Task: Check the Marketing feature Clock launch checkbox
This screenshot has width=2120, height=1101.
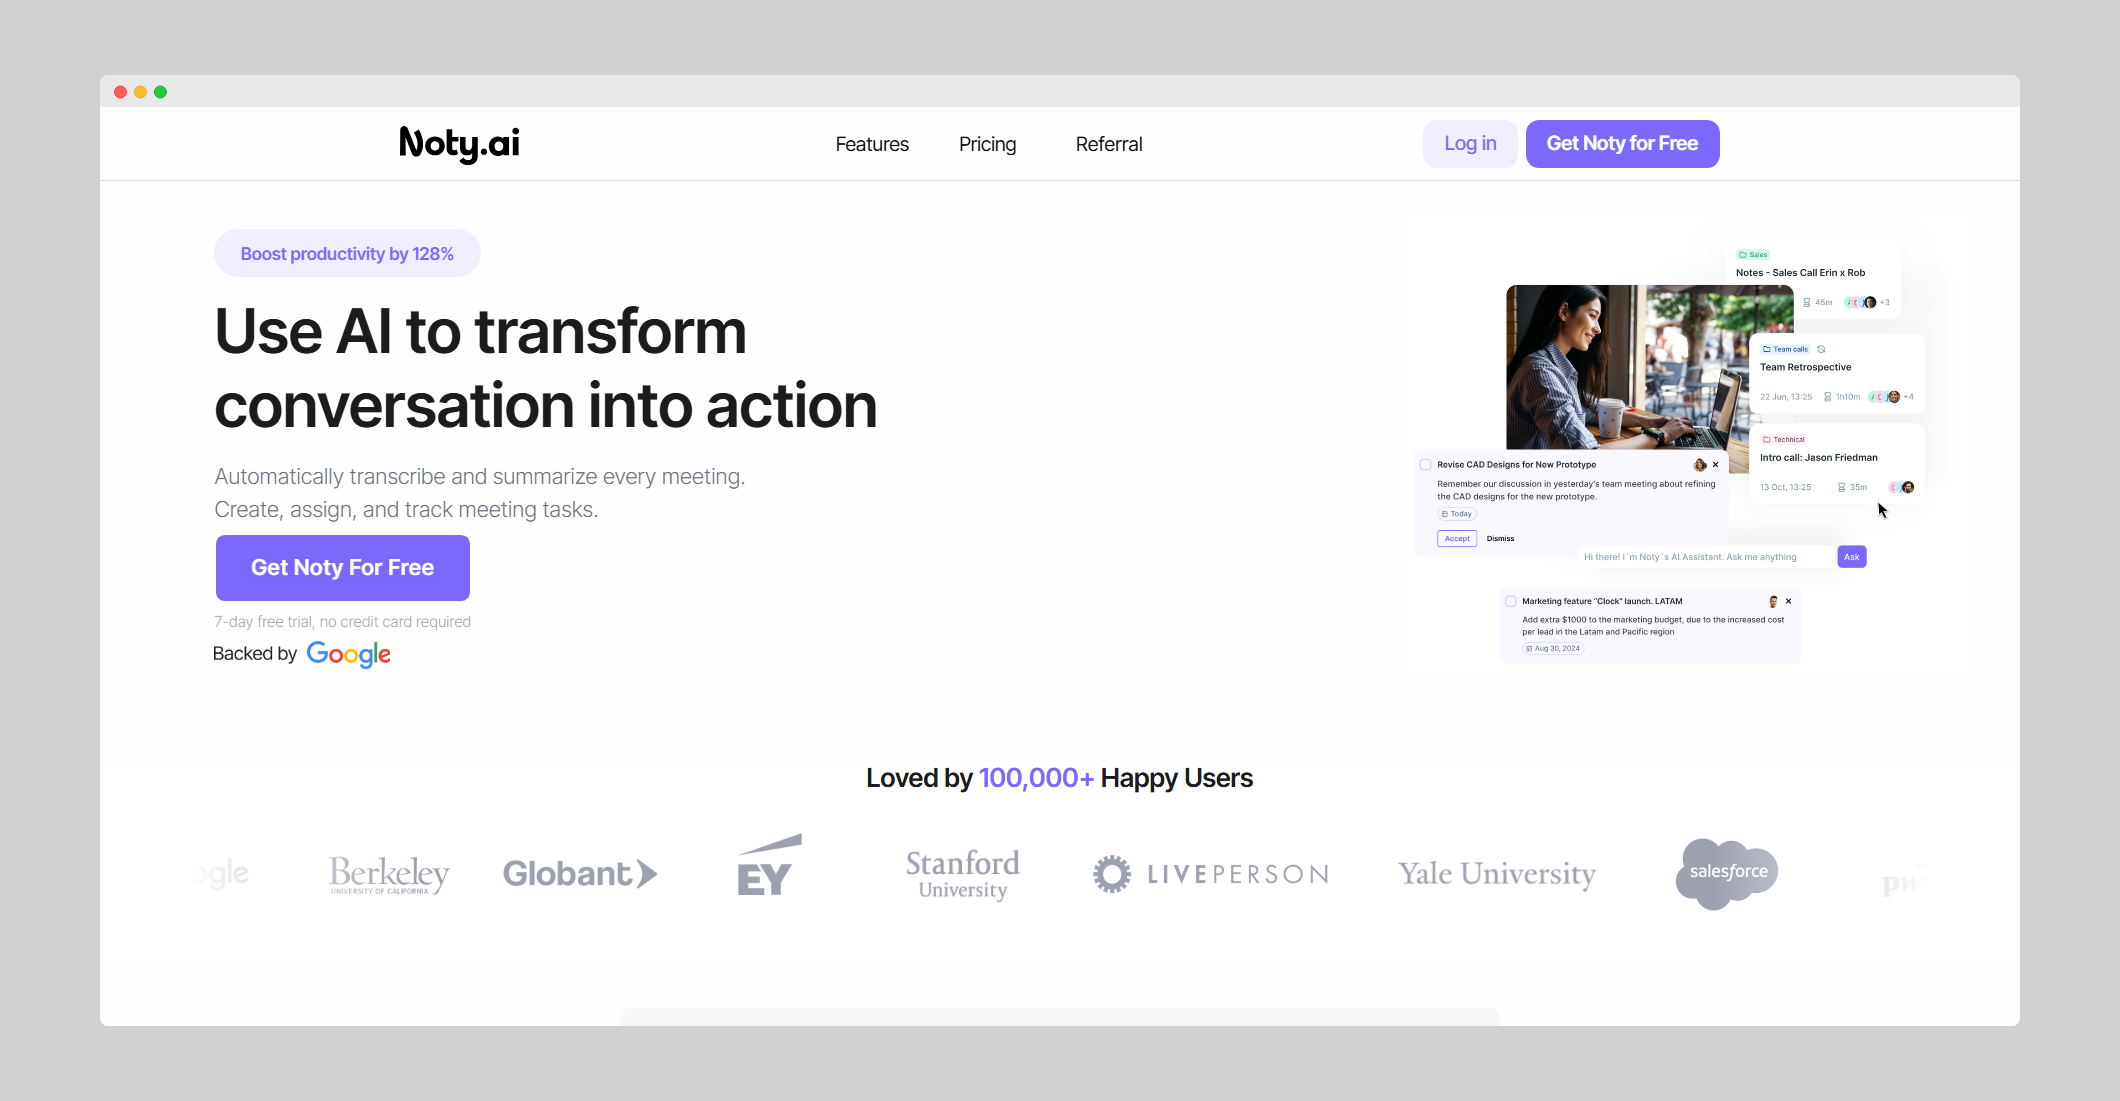Action: [1511, 602]
